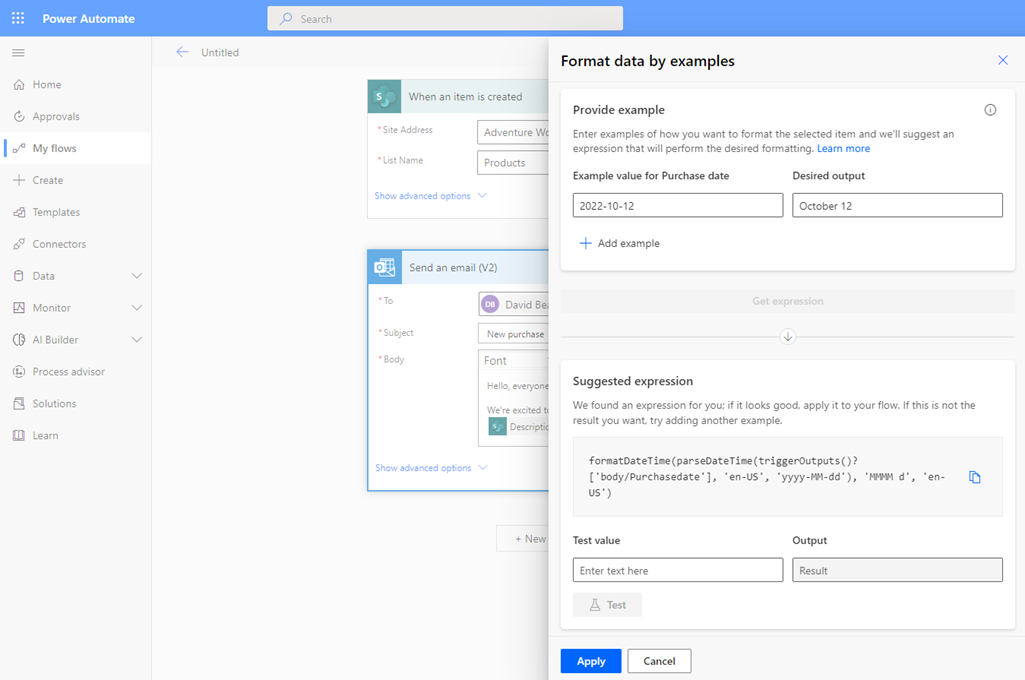Screen dimensions: 1025x680
Task: Open My flows in the sidebar
Action: tap(54, 148)
